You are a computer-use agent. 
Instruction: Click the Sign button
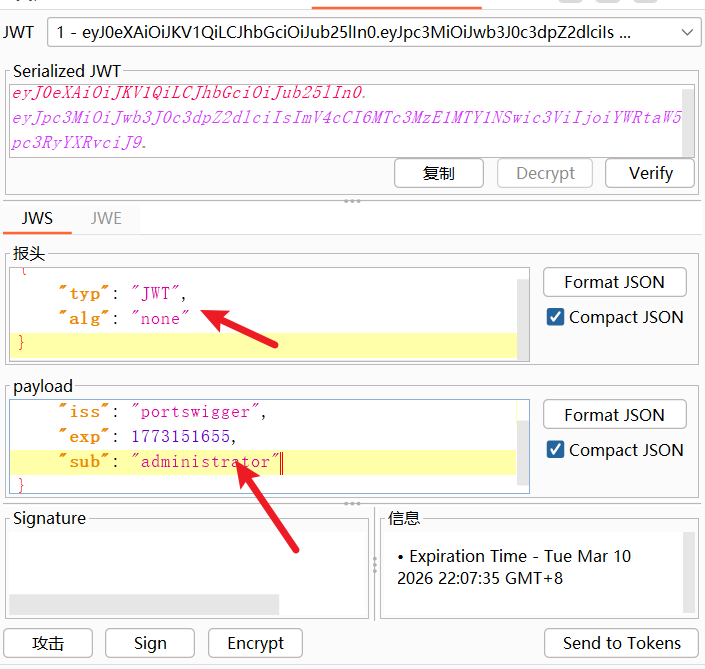click(x=150, y=643)
